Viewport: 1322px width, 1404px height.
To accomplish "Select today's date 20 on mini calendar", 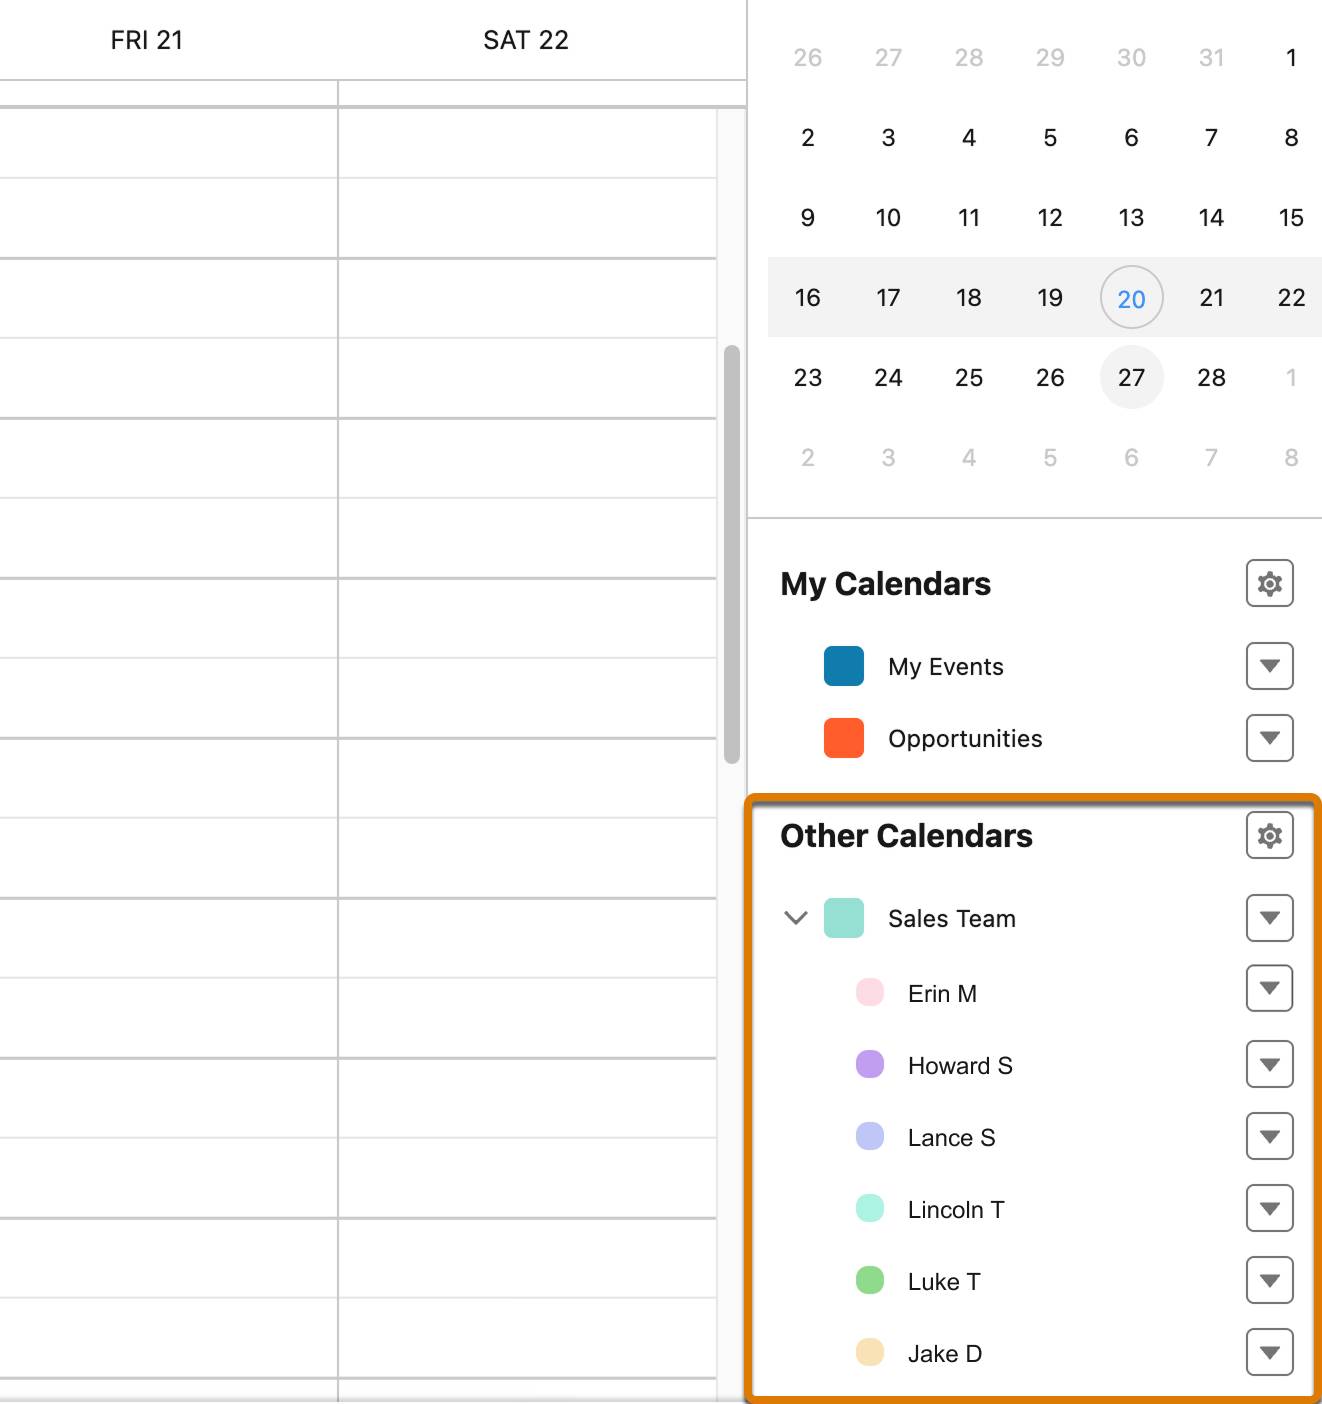I will click(1131, 298).
